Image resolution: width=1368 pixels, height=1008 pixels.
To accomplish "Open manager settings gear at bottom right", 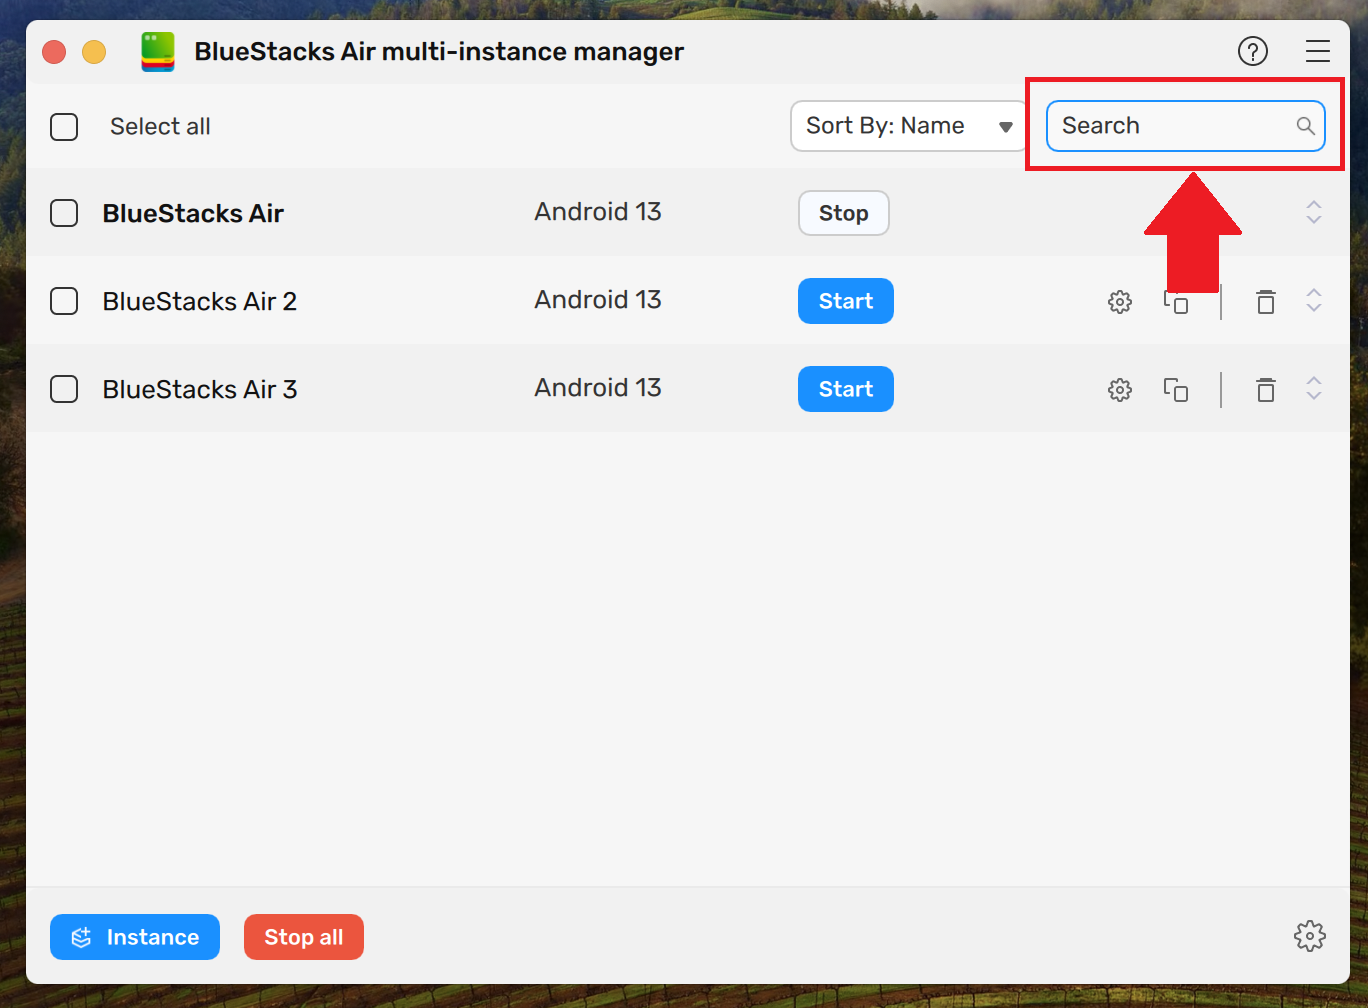I will 1310,936.
